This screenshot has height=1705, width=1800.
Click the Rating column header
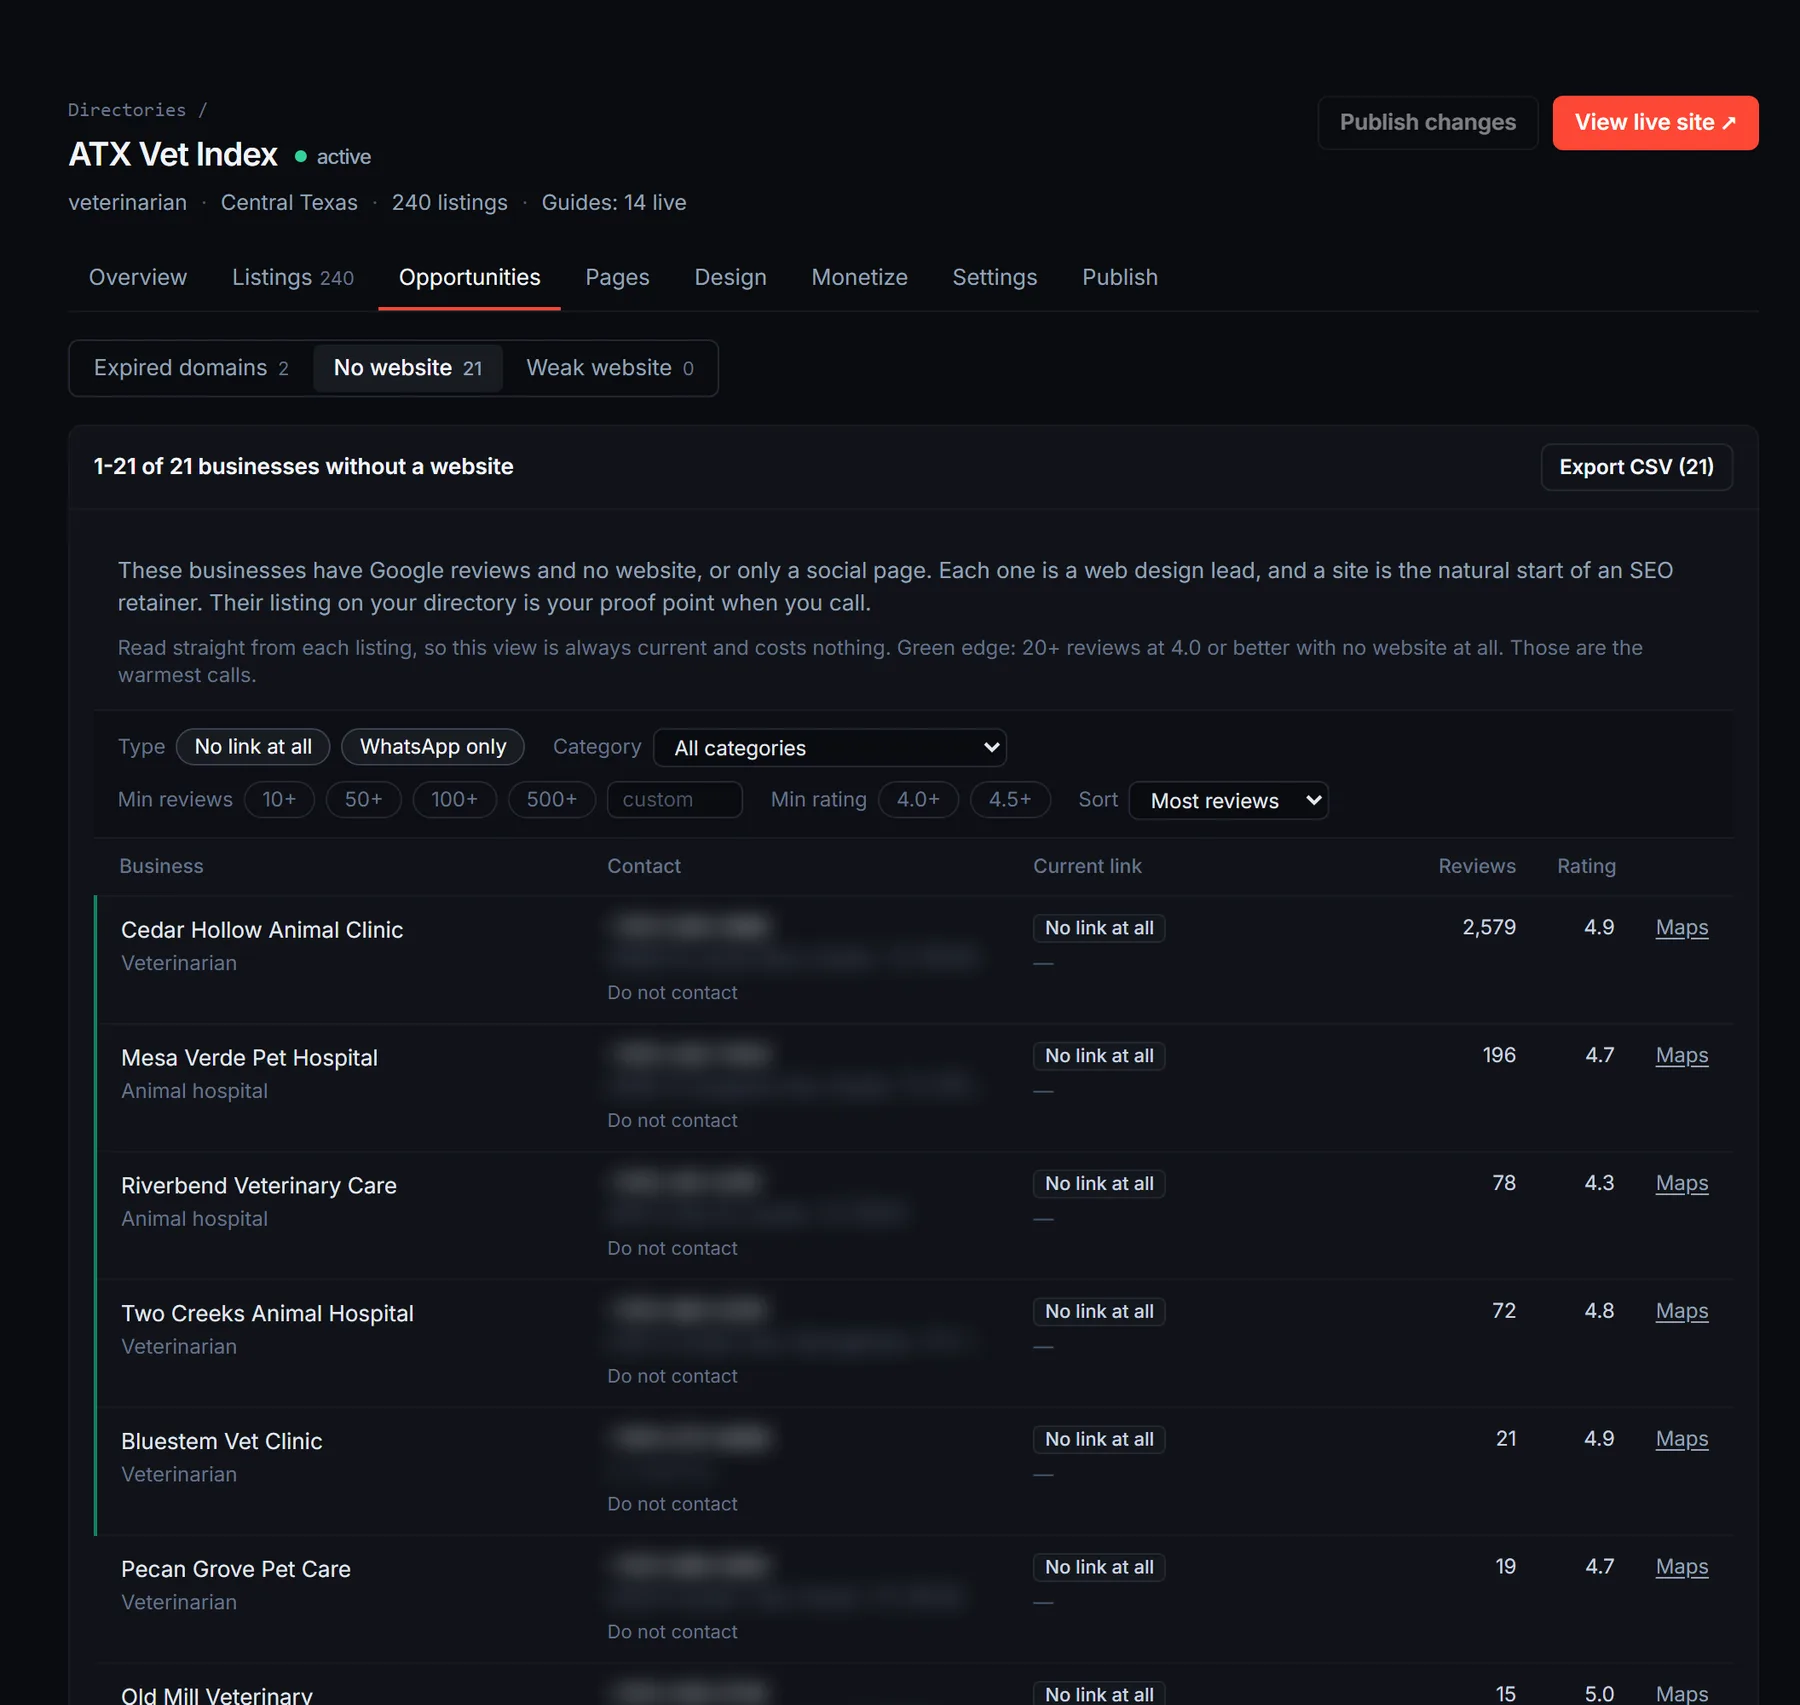[1586, 867]
